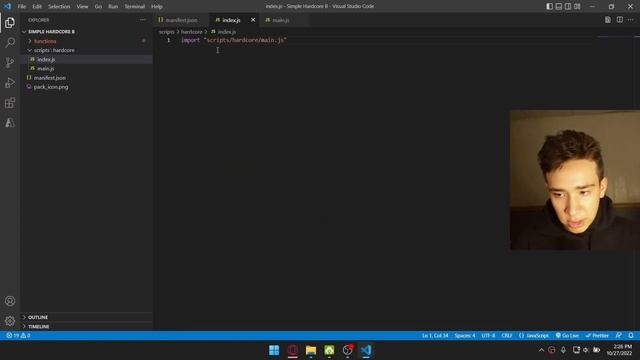Open the Help menu

(x=157, y=7)
